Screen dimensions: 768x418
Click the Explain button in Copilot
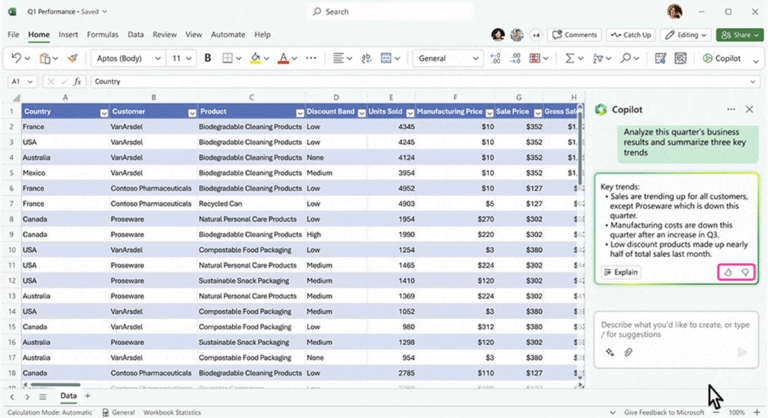tap(621, 272)
